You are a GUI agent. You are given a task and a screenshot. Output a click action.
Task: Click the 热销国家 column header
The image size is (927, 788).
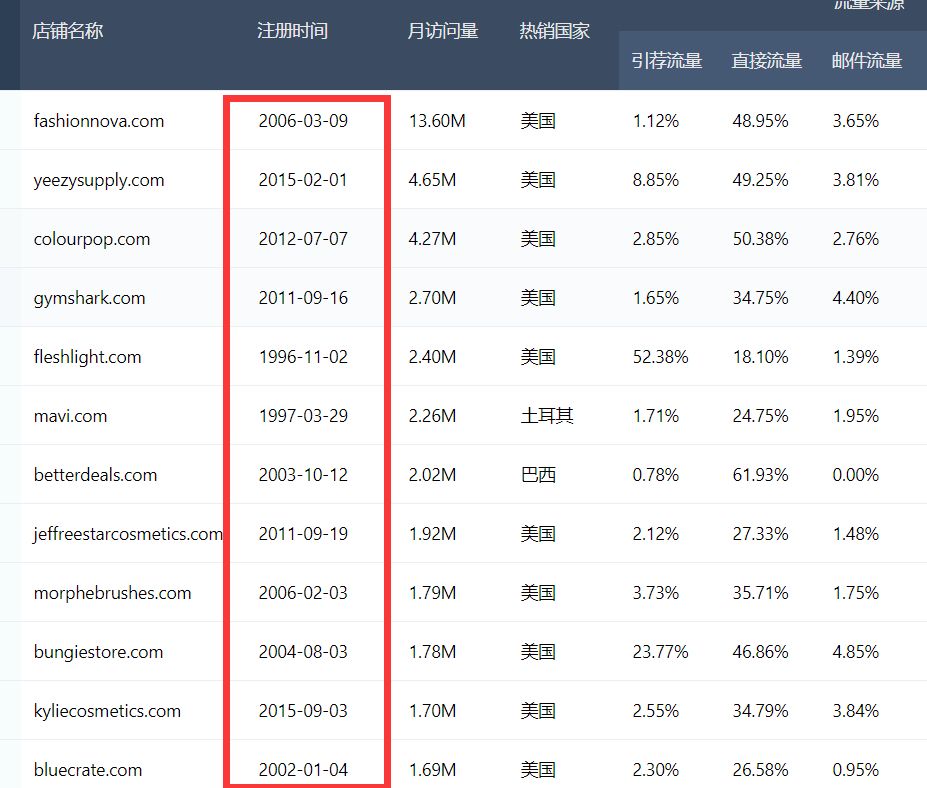(555, 31)
